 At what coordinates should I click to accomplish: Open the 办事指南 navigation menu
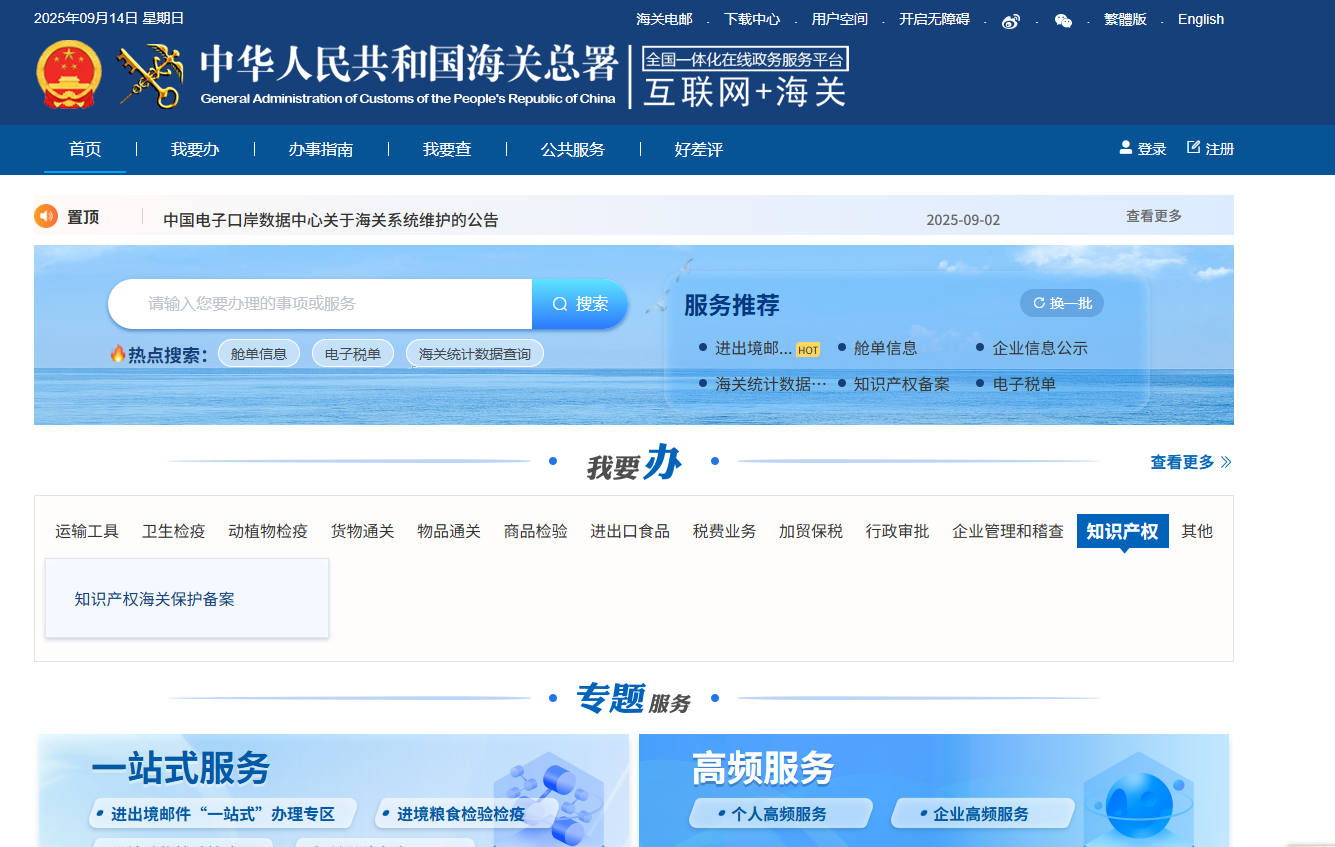pos(321,150)
